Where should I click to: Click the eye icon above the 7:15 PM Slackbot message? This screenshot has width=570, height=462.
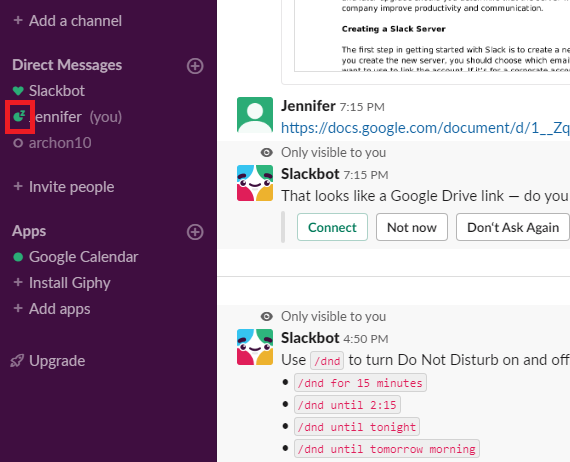coord(267,153)
